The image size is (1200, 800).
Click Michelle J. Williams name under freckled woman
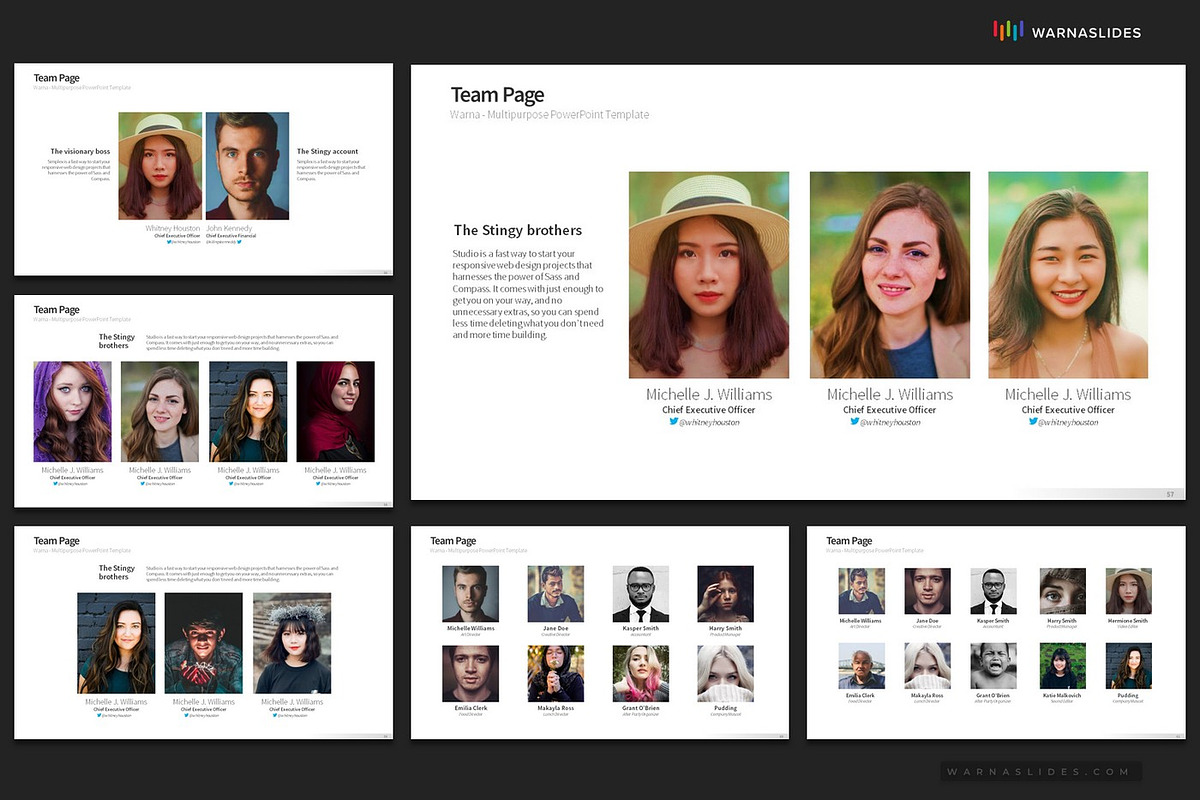click(890, 394)
